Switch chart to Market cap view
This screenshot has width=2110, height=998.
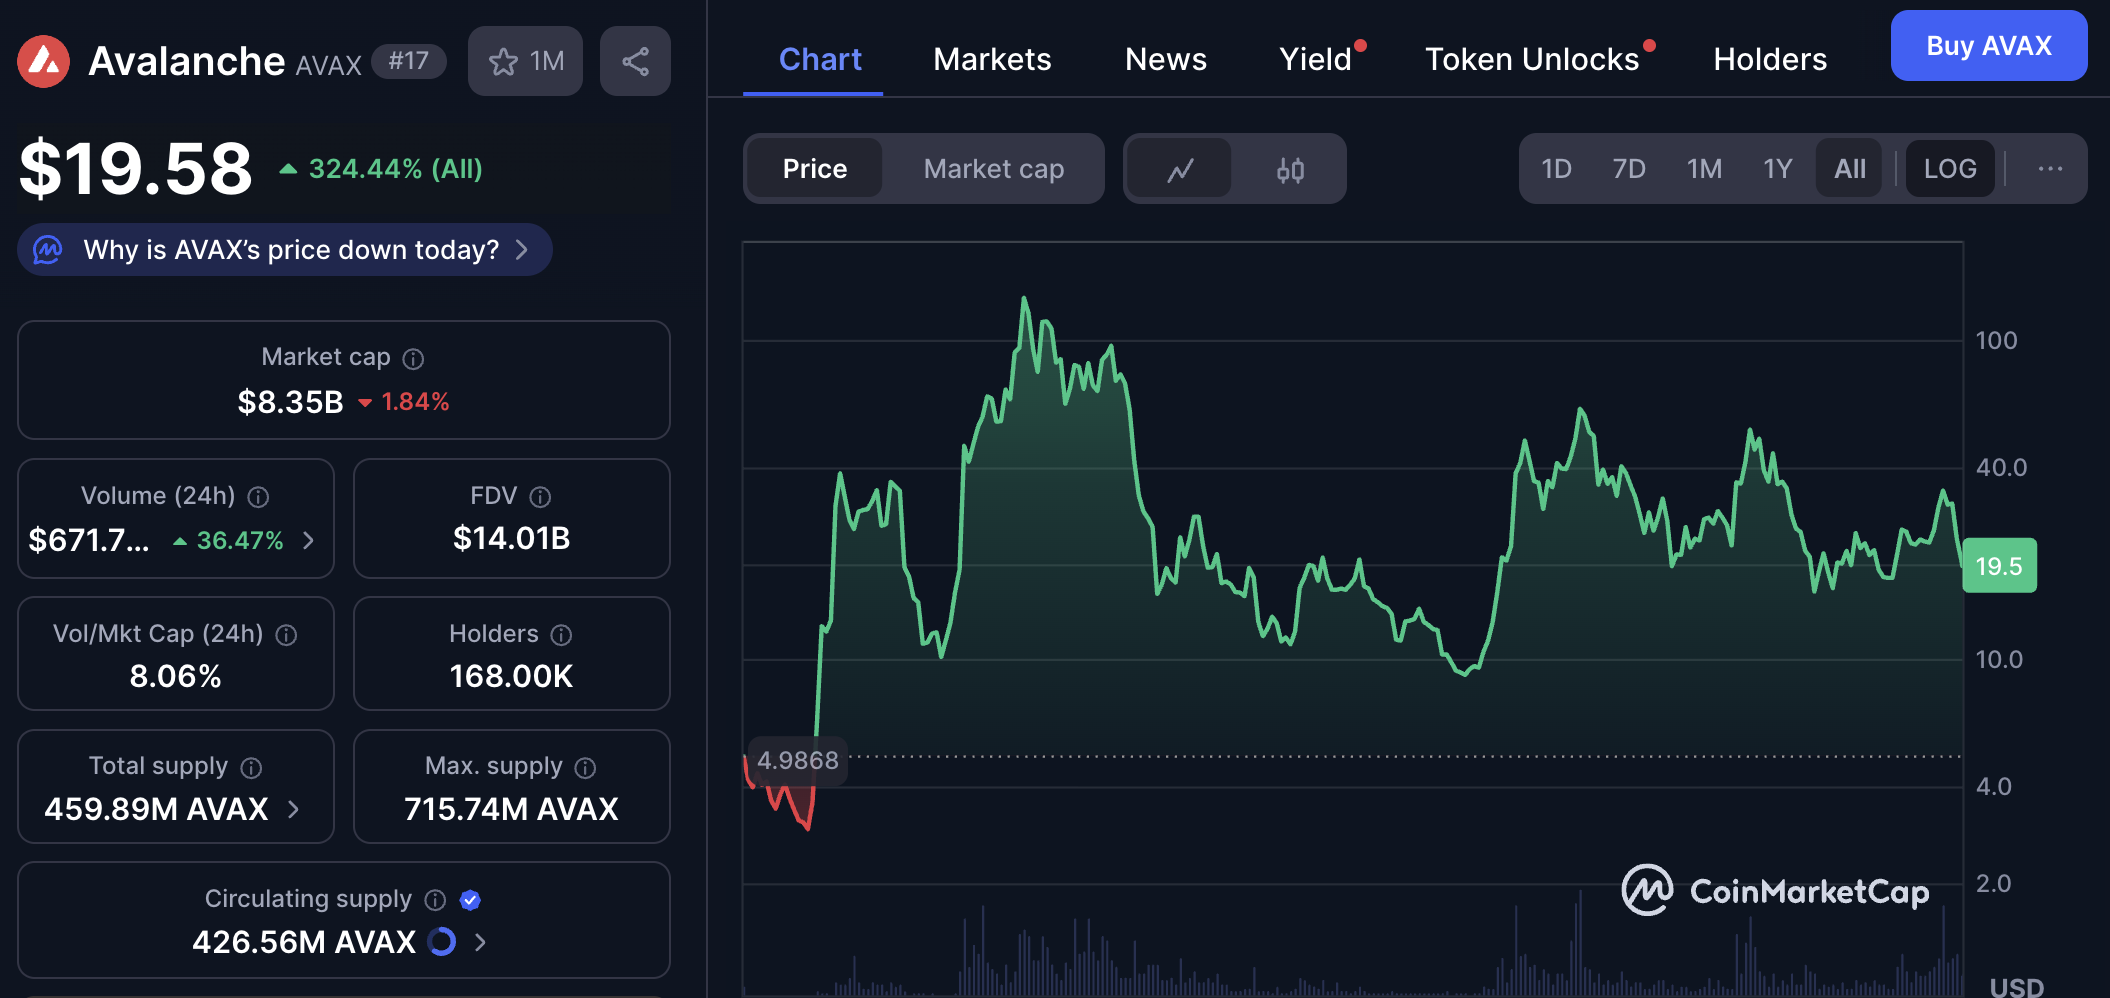point(993,169)
